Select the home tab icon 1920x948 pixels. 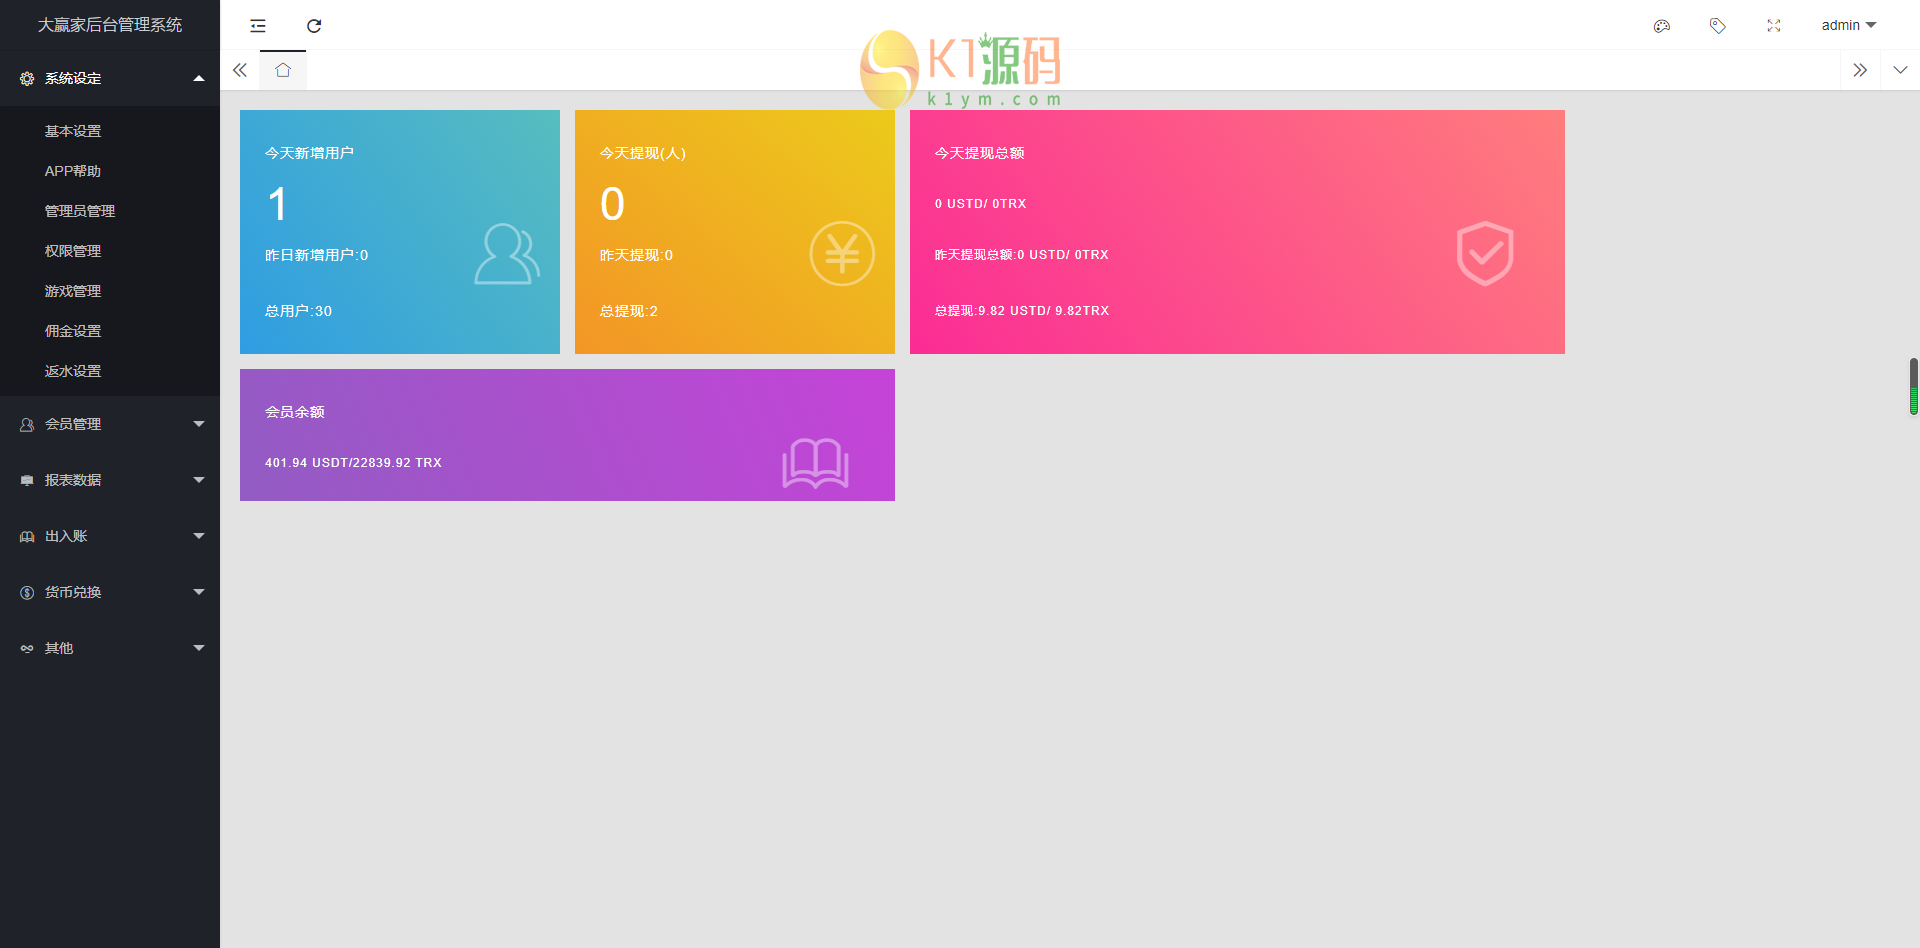point(283,70)
